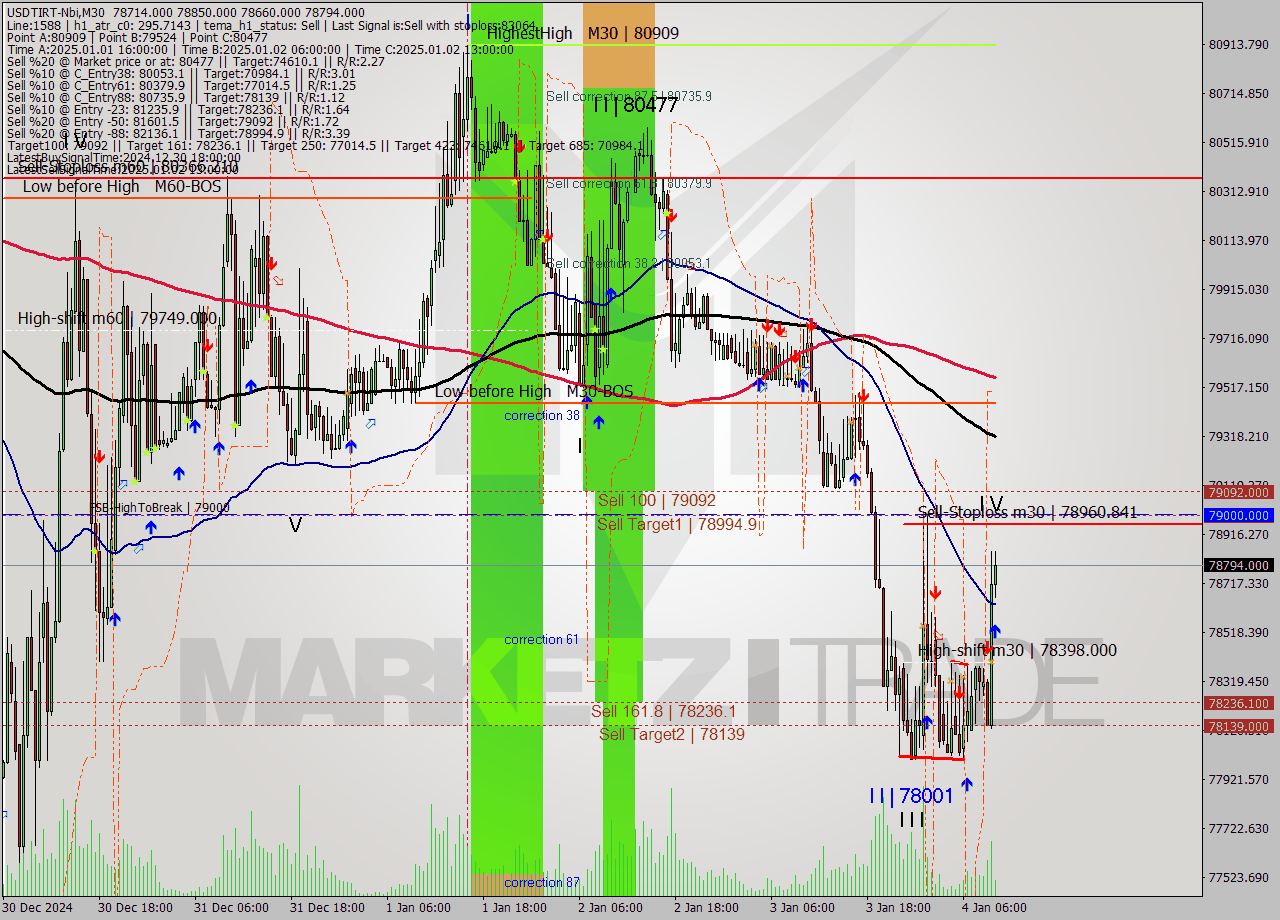Select the 'correction 87' label
1280x920 pixels.
click(x=542, y=882)
